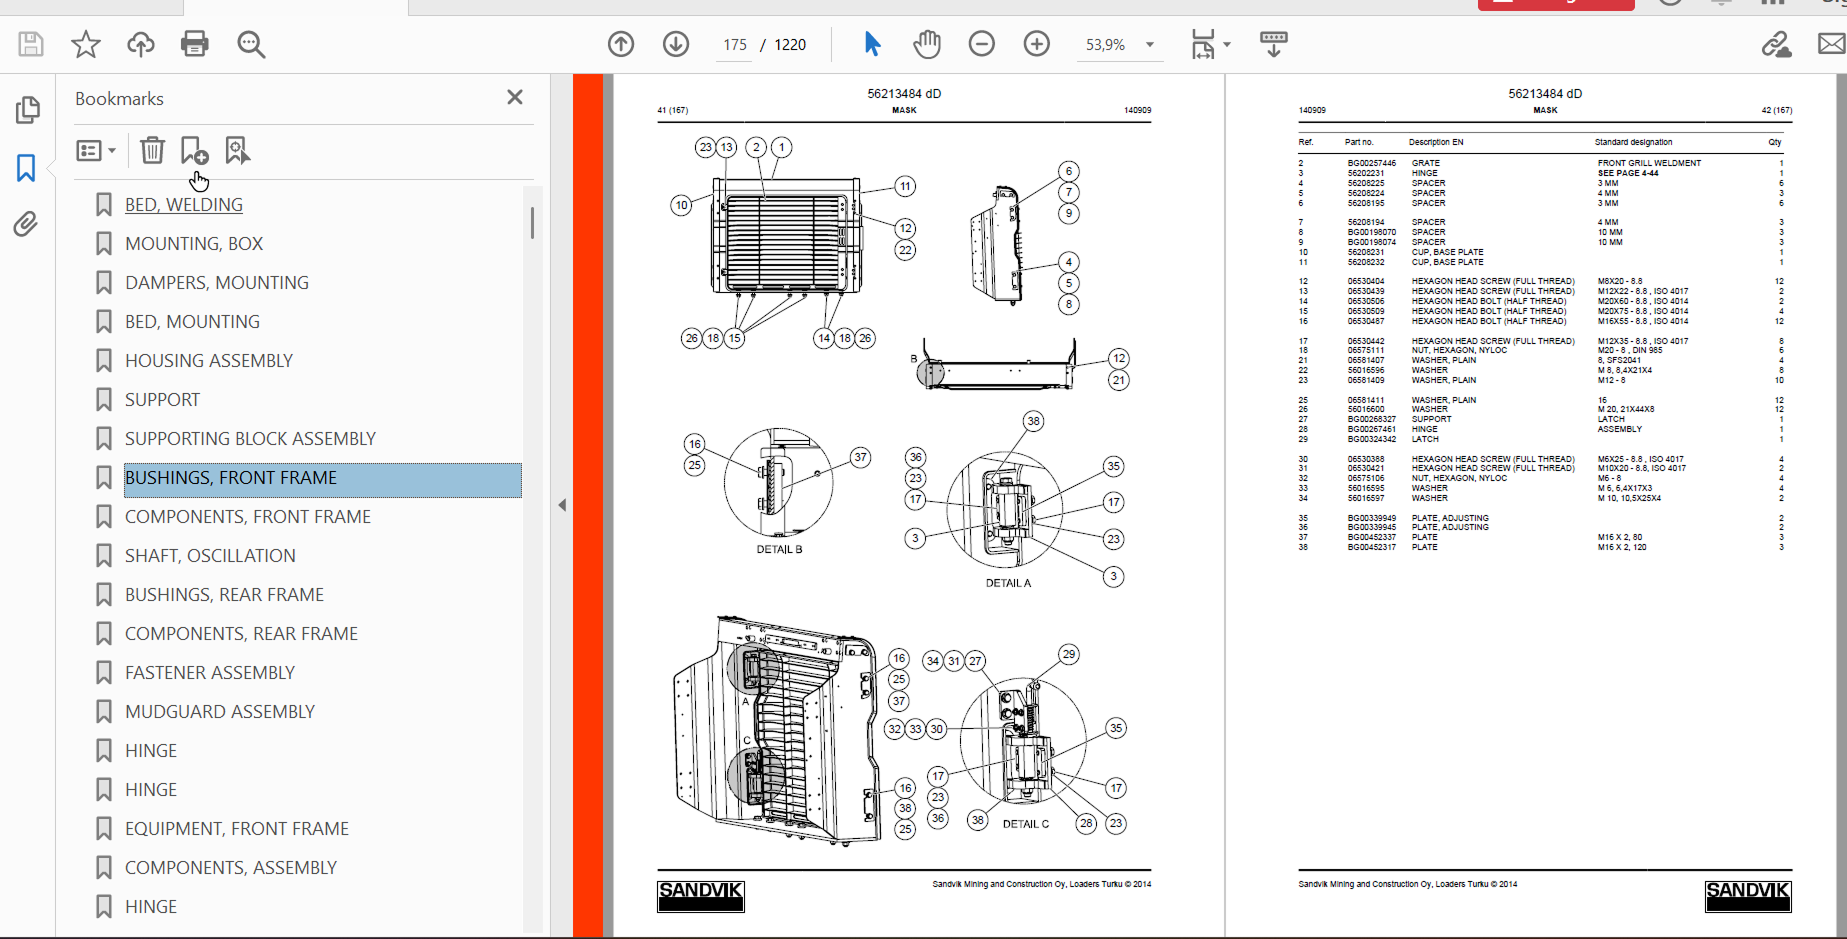
Task: Delete the selected bookmark with trash icon
Action: [152, 151]
